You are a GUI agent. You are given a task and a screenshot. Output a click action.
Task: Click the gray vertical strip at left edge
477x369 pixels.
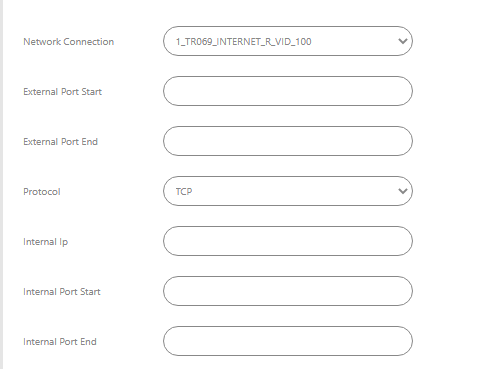(x=1, y=184)
